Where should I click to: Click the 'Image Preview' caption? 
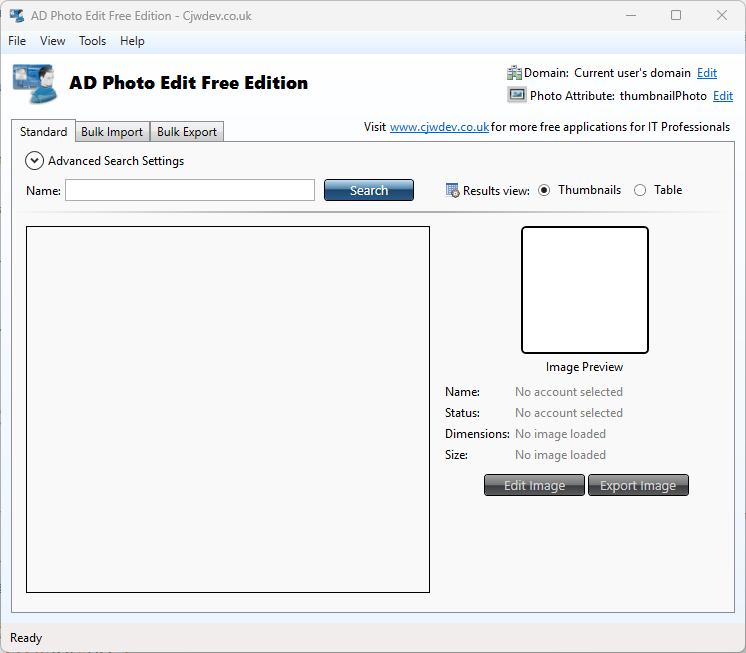click(x=584, y=367)
